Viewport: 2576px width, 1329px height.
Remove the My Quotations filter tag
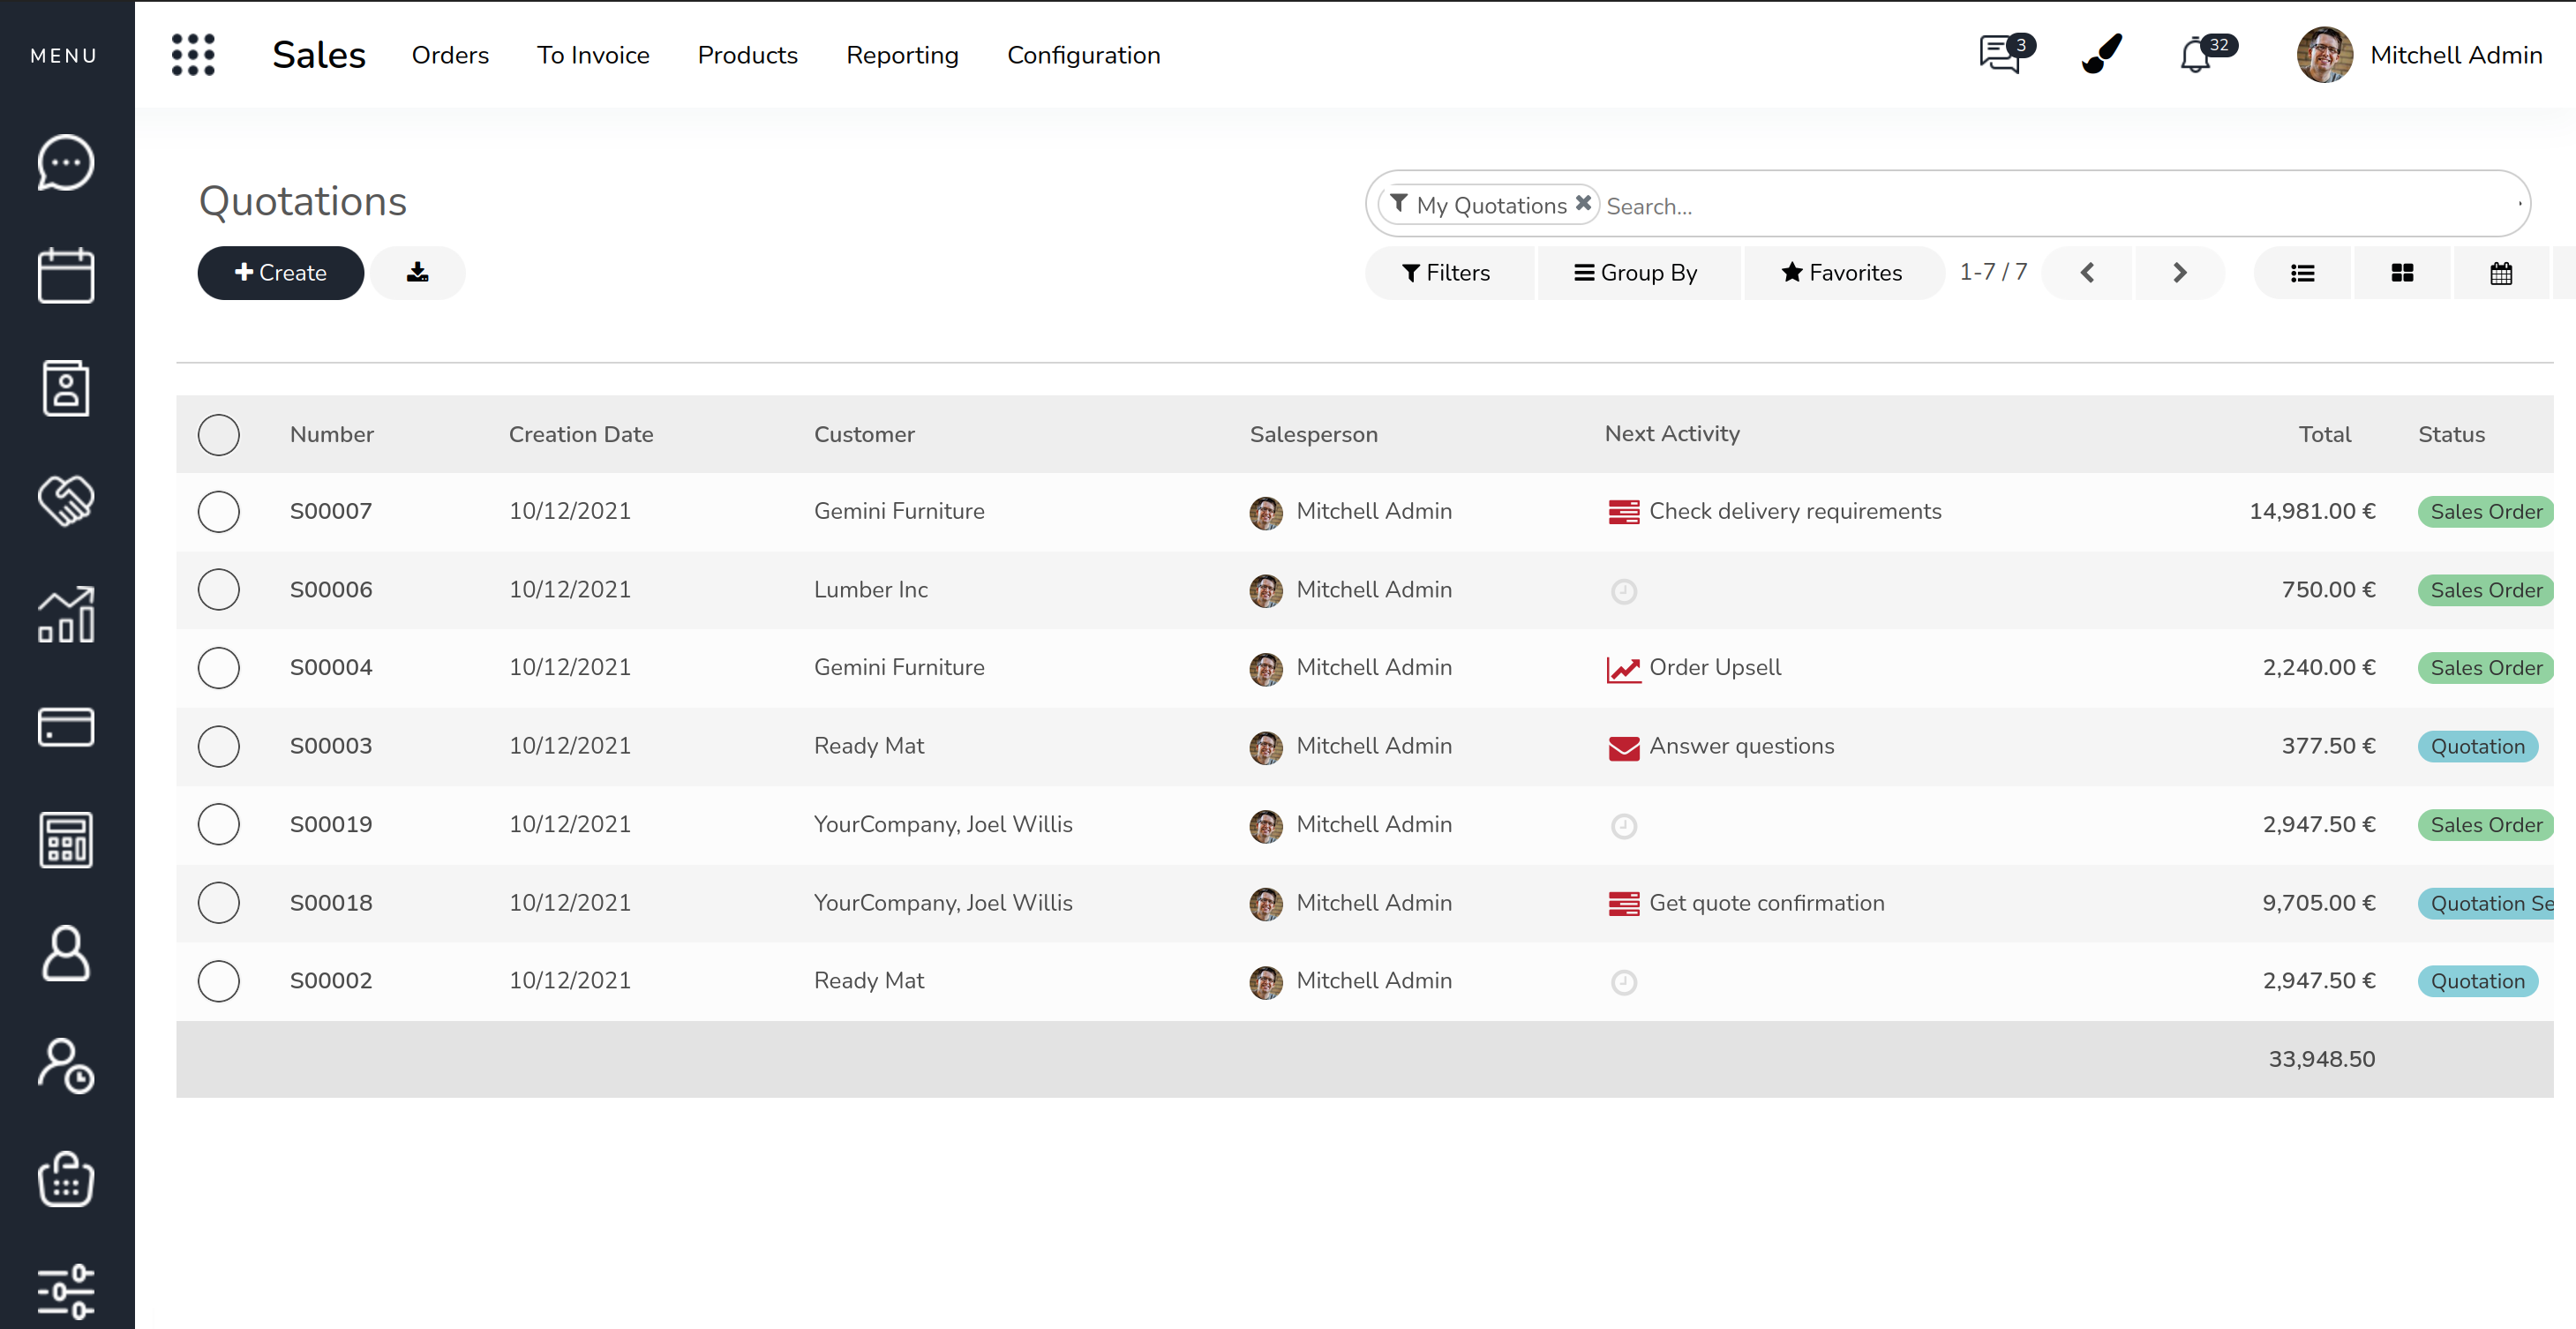tap(1583, 203)
